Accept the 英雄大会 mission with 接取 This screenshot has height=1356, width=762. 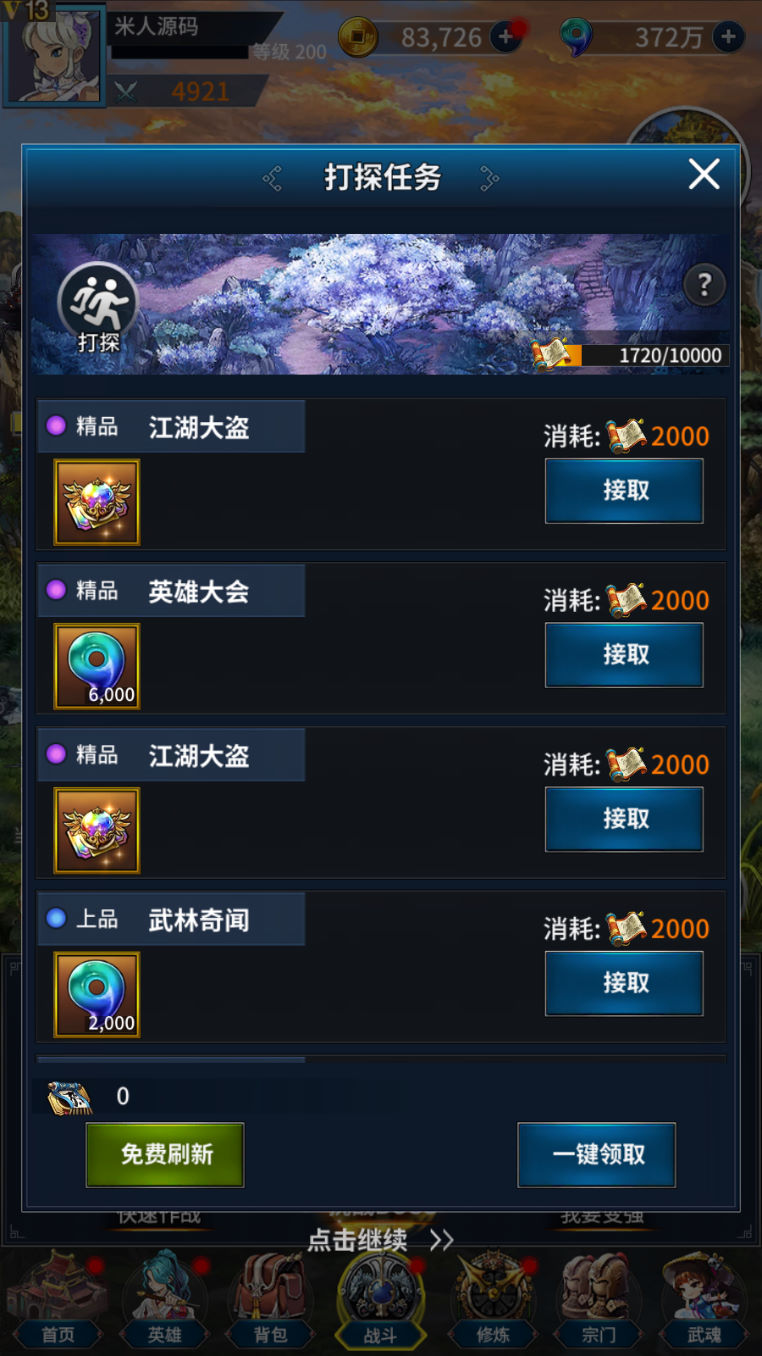point(624,655)
